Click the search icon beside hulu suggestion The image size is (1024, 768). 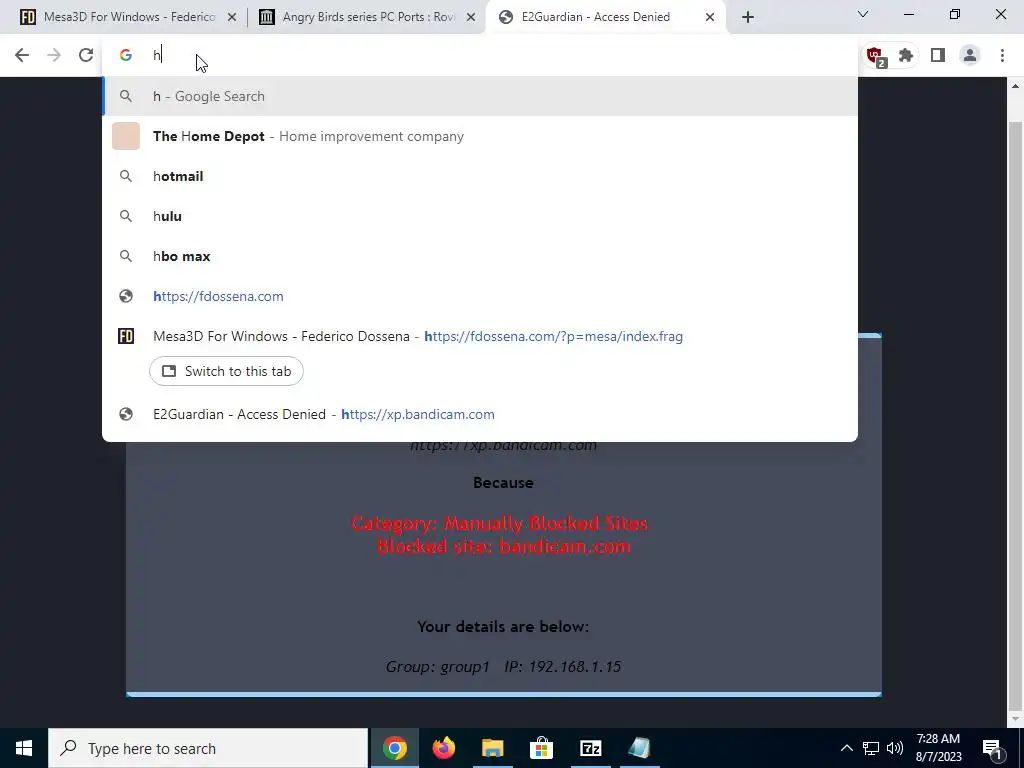pos(126,216)
